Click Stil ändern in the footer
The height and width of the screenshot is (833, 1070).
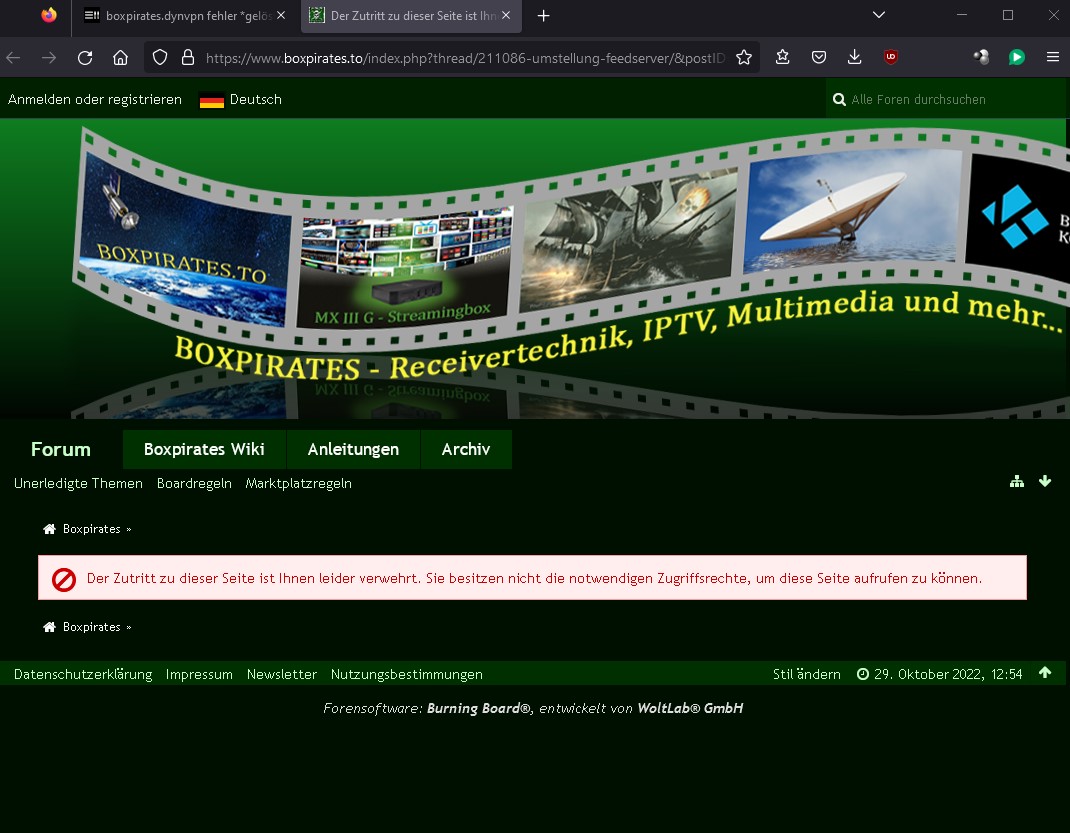click(x=806, y=675)
